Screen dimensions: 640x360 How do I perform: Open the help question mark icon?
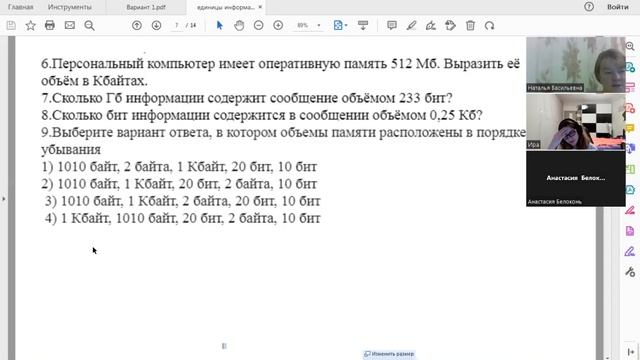[x=589, y=7]
